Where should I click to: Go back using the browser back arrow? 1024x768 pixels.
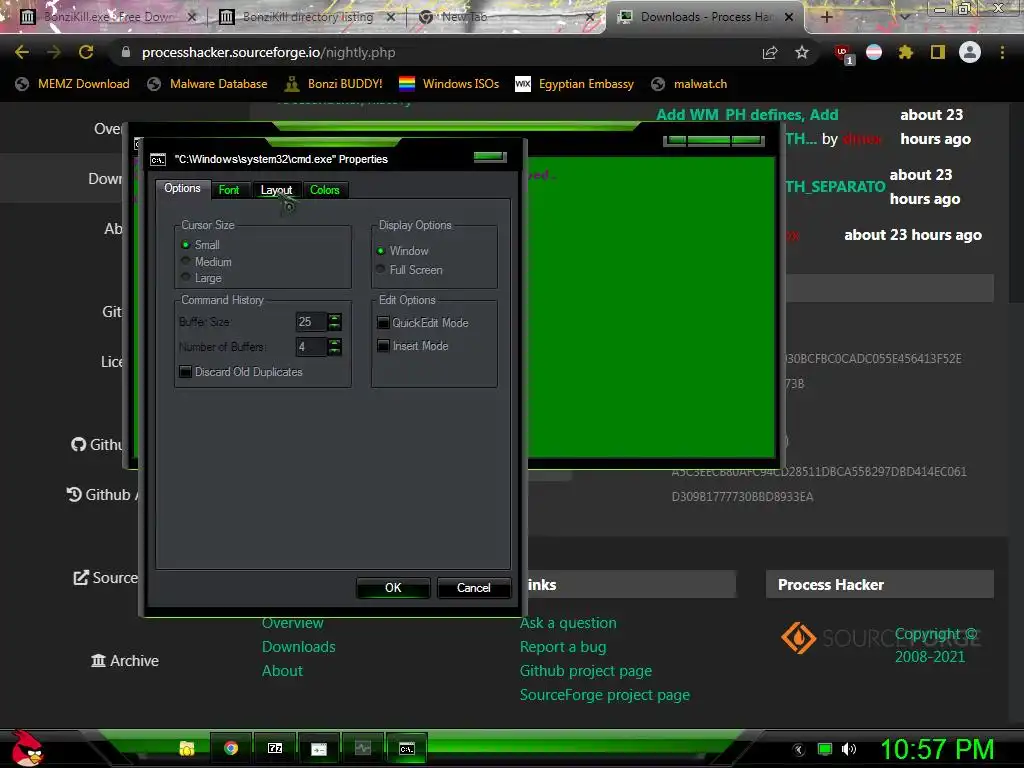click(22, 52)
